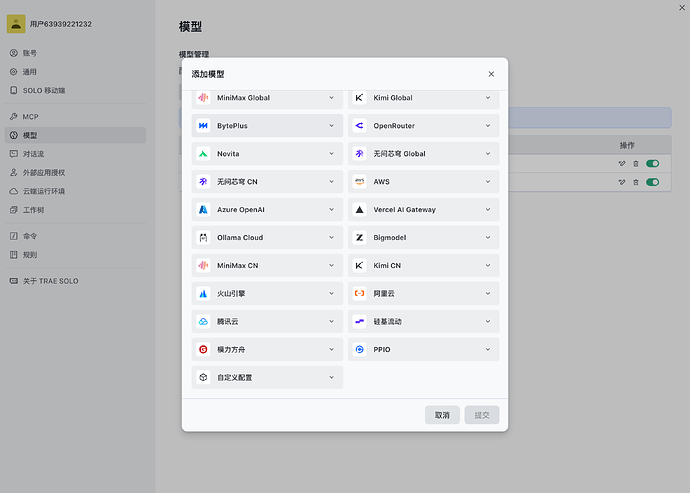Screen dimensions: 690x493
Task: Click the 阿里云 logo icon
Action: coord(360,294)
